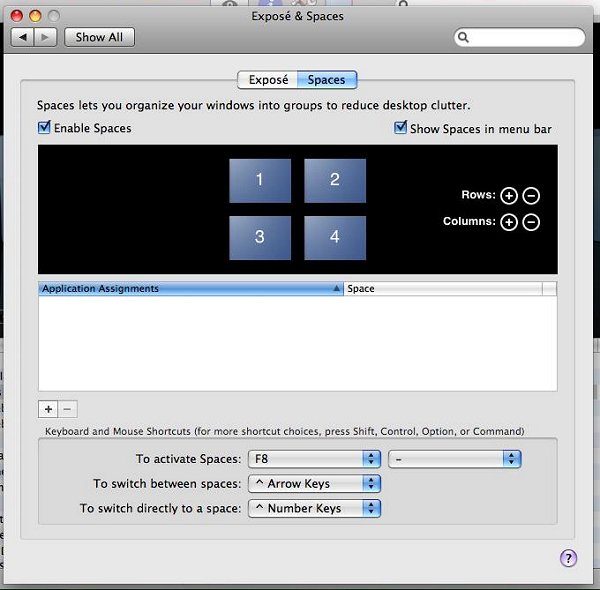This screenshot has width=600, height=590.
Task: Open the F8 activate Spaces dropdown
Action: [x=315, y=459]
